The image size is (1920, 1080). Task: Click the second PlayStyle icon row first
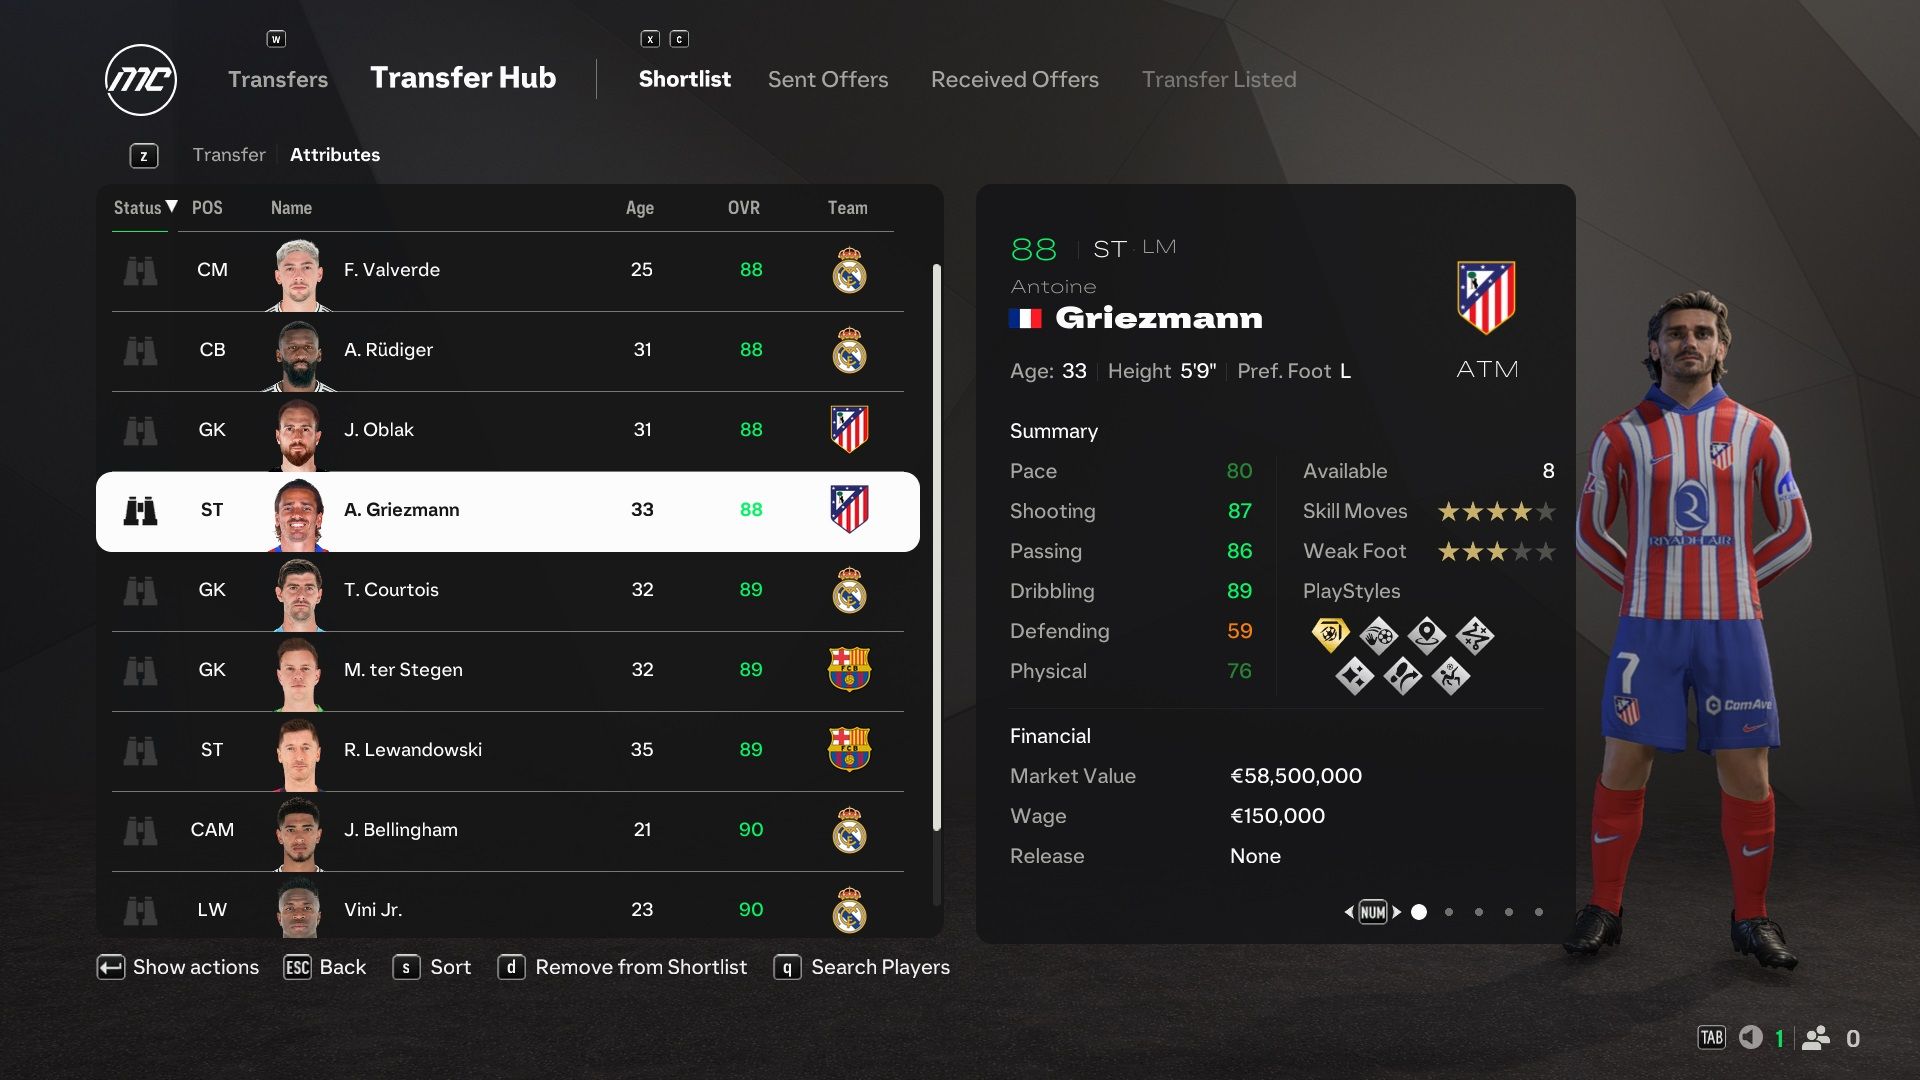point(1350,674)
